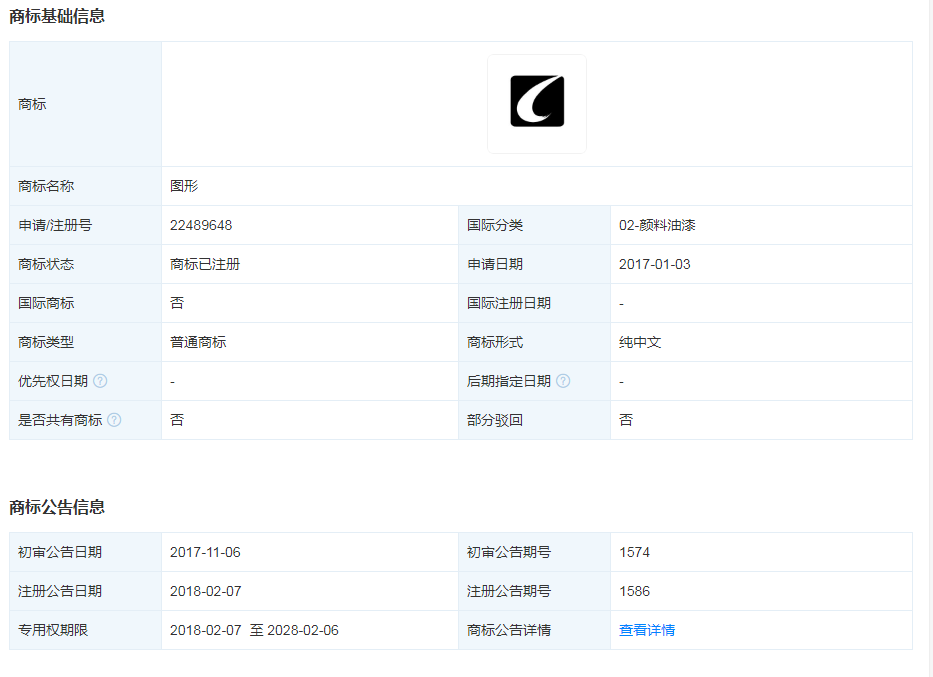933x677 pixels.
Task: Click the exclusive right end date 2028-02-06
Action: tap(303, 630)
